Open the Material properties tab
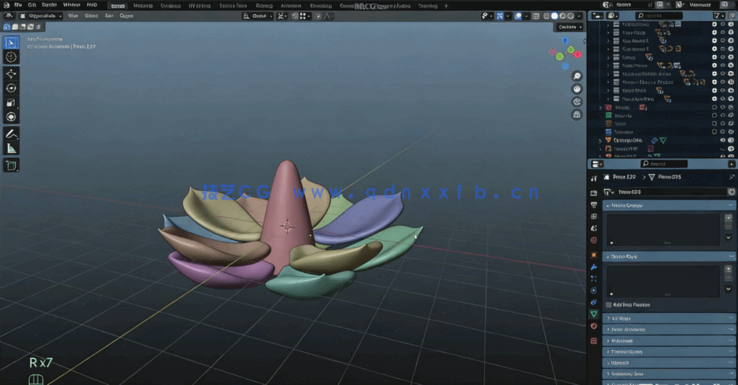738x385 pixels. pos(594,326)
